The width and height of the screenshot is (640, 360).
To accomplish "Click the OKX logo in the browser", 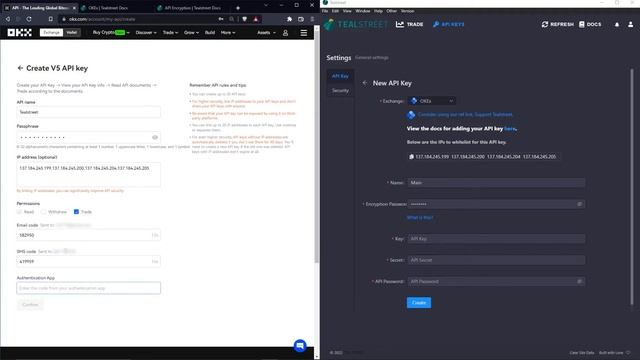I will pos(20,33).
